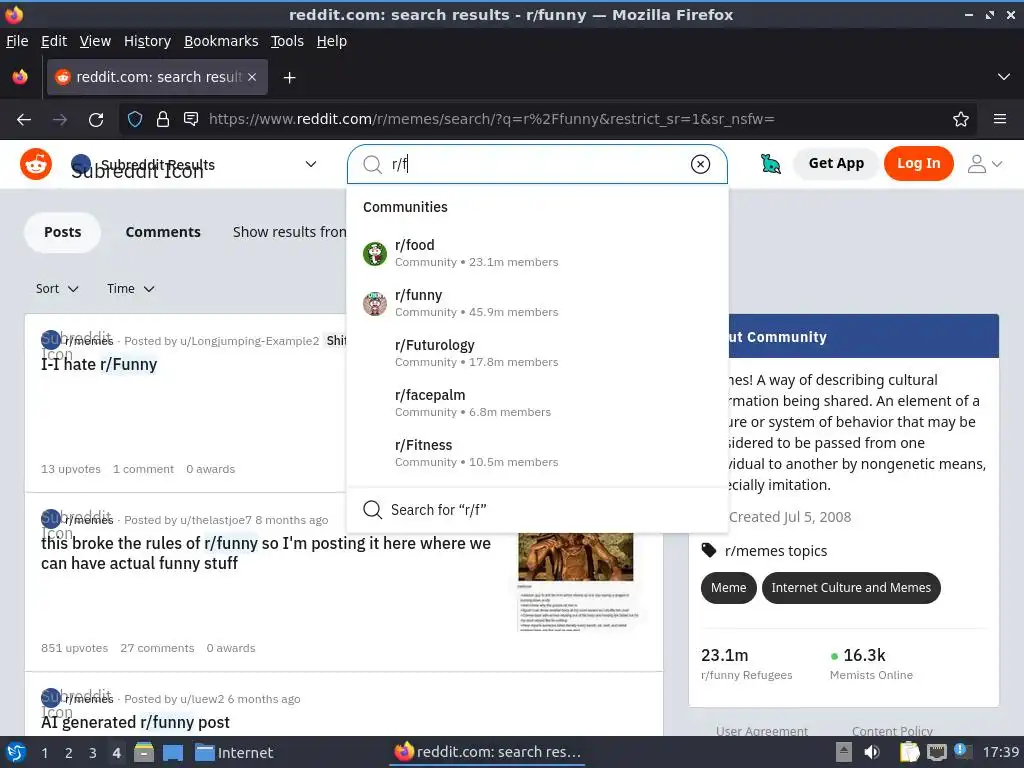Click the browser address bar URL
1024x768 pixels.
coord(491,120)
